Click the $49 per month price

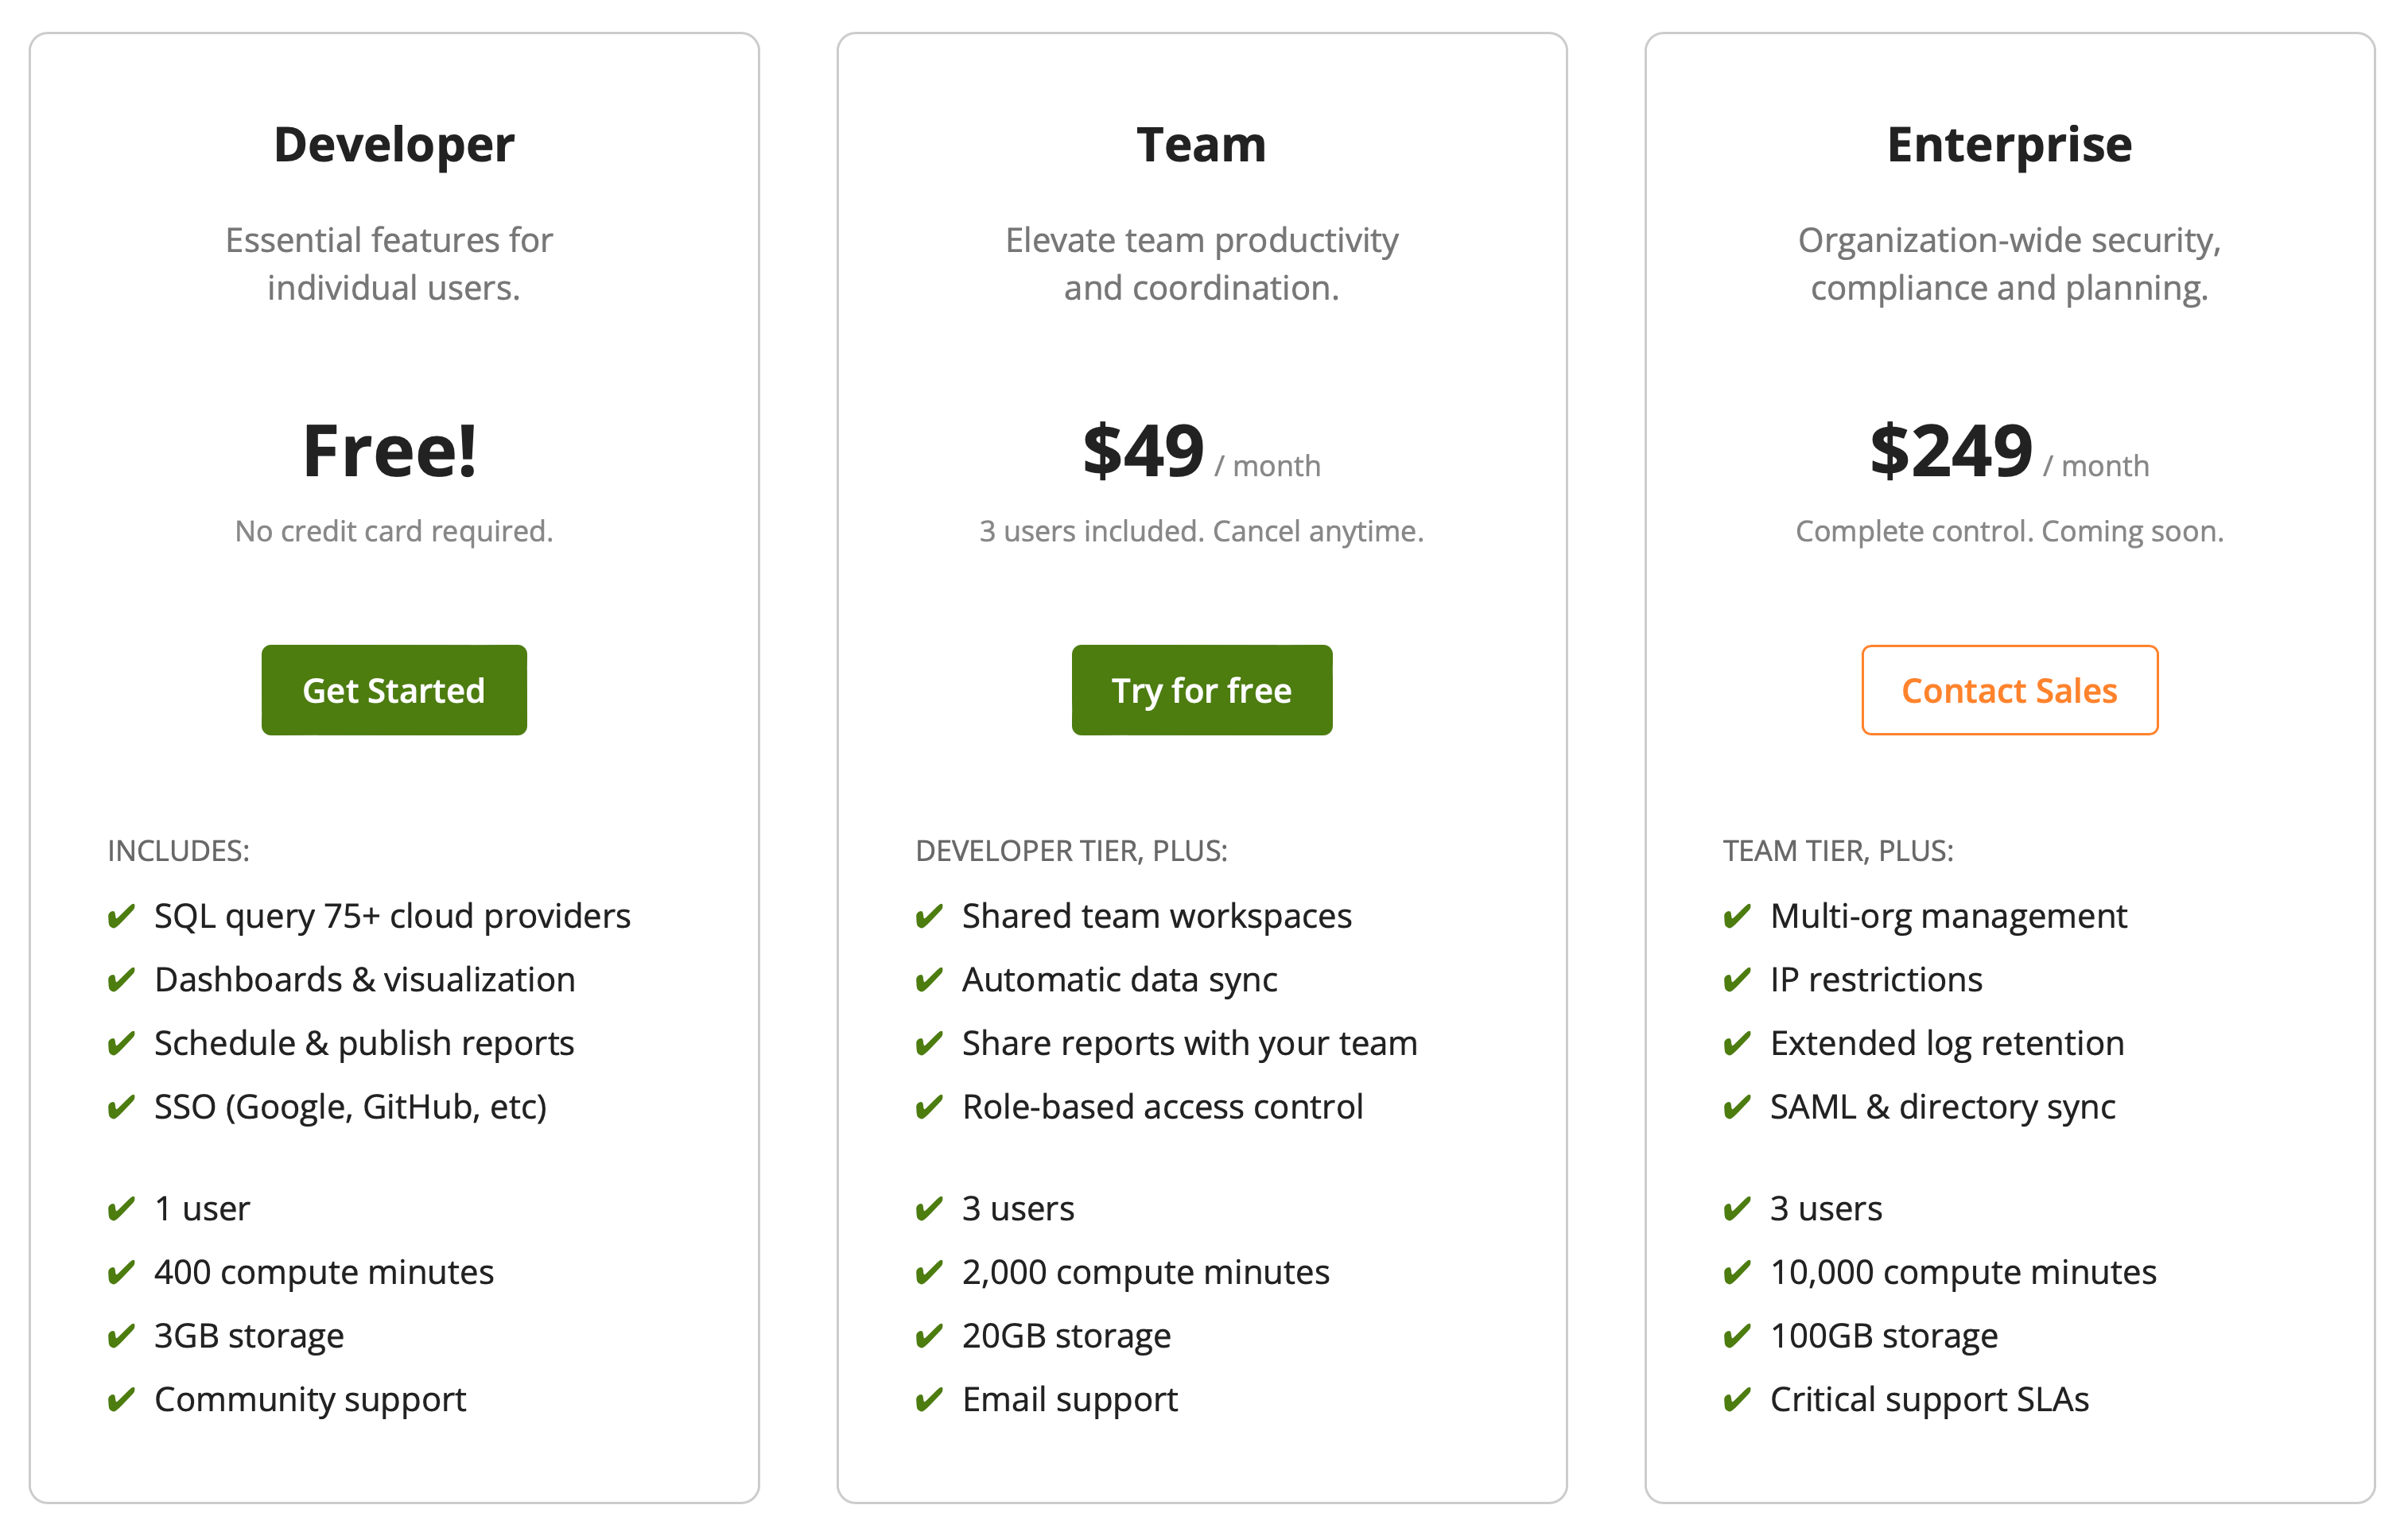pos(1202,452)
